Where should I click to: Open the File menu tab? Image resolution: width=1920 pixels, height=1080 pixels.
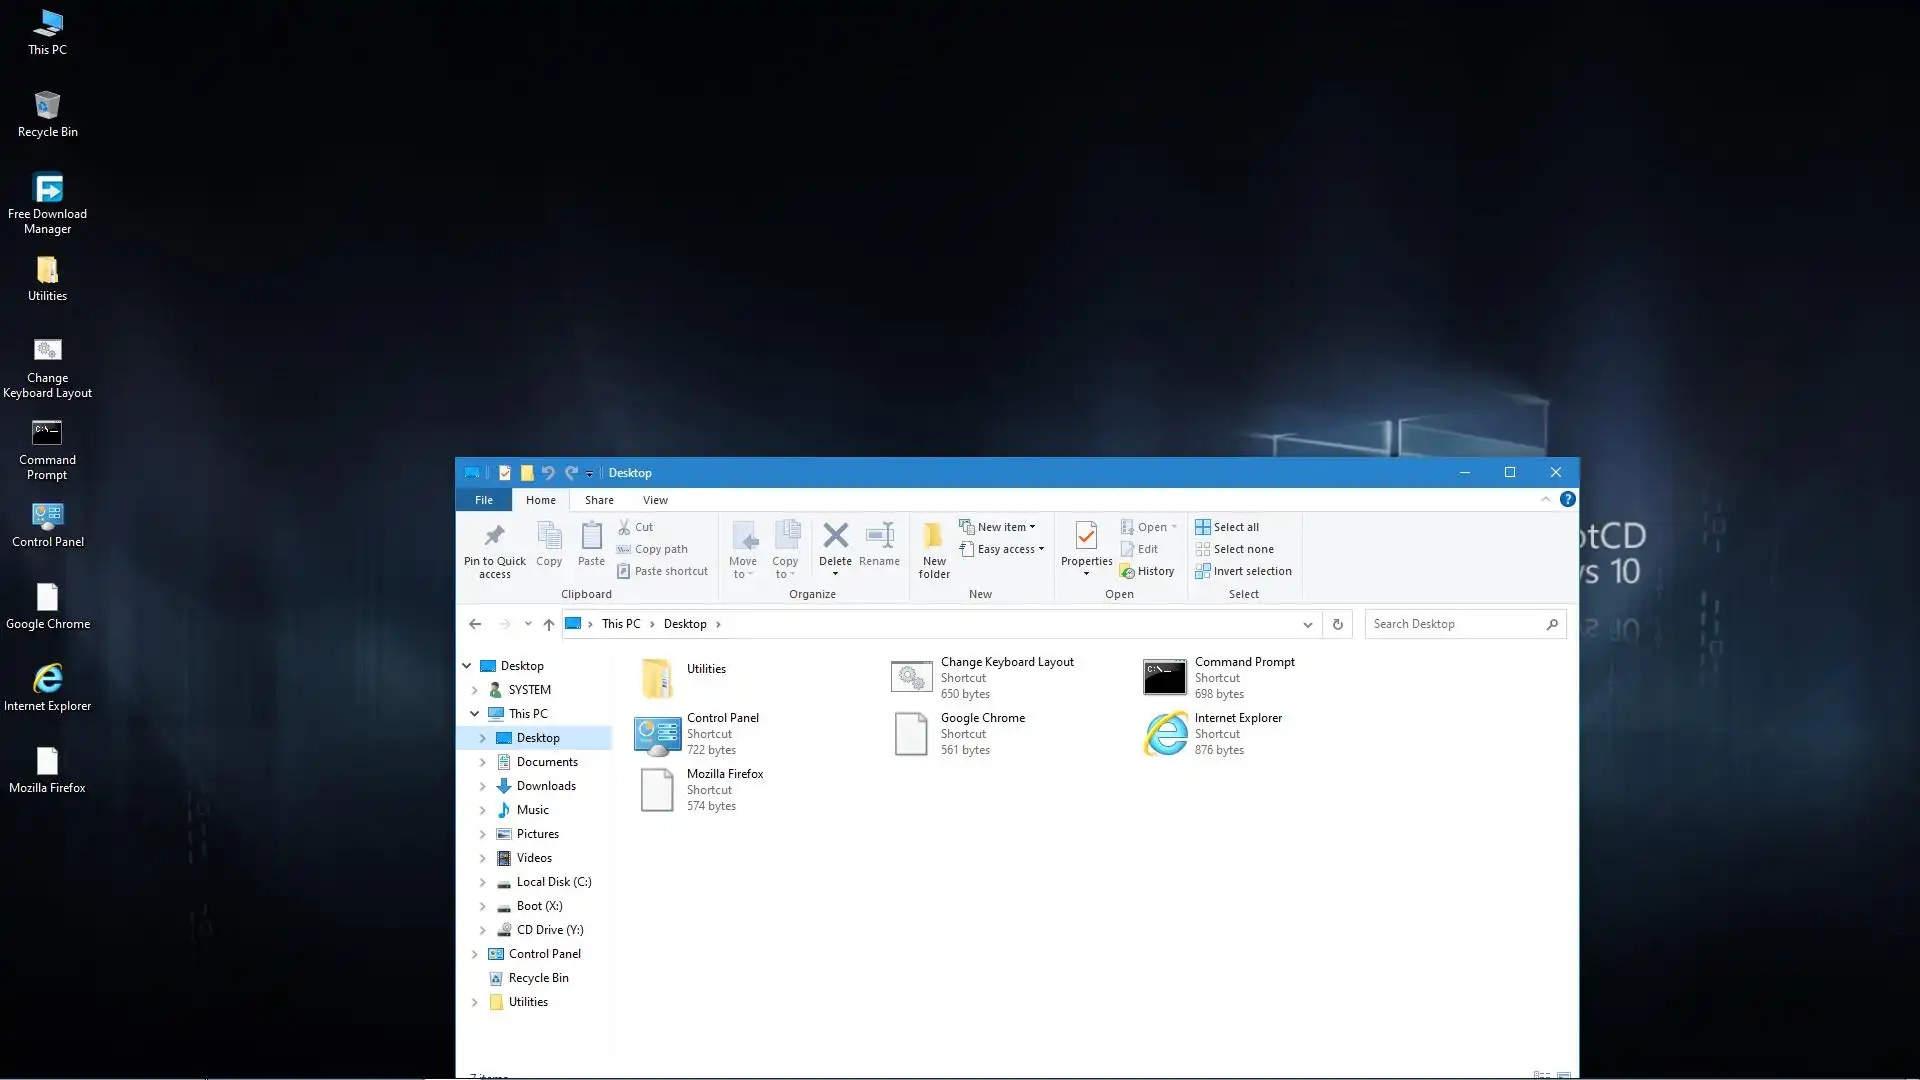(x=483, y=500)
